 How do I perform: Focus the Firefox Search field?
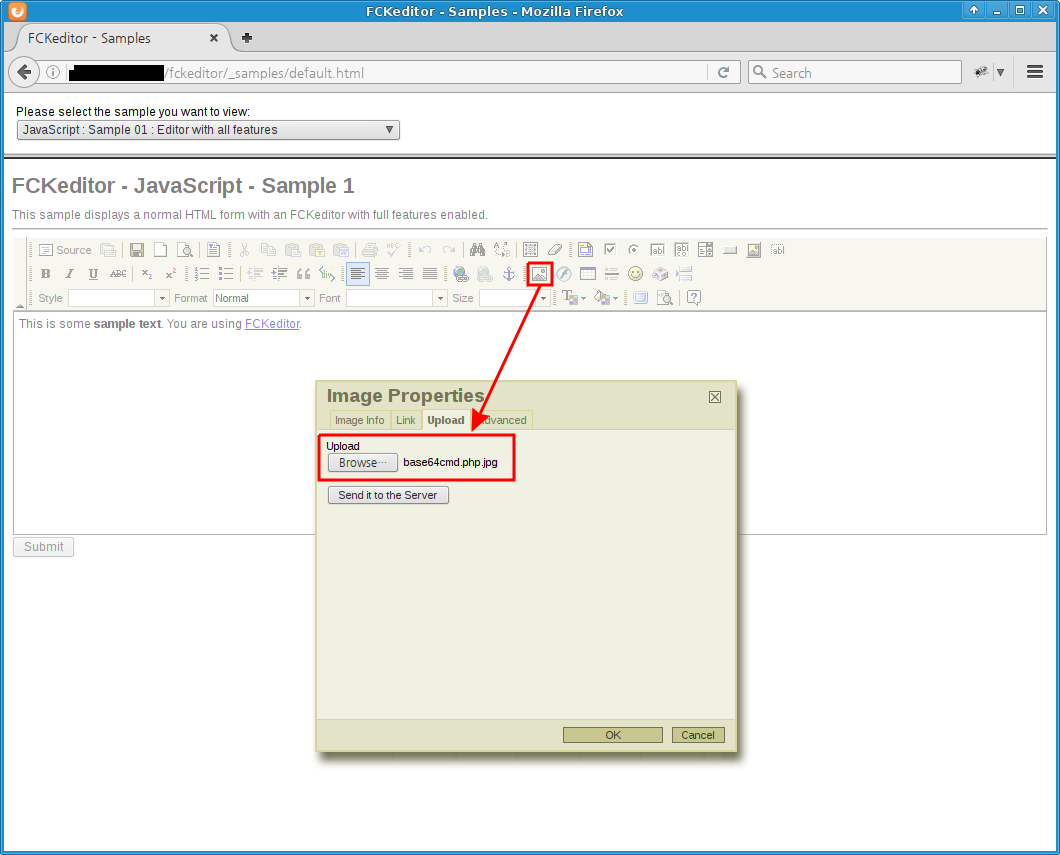click(854, 72)
